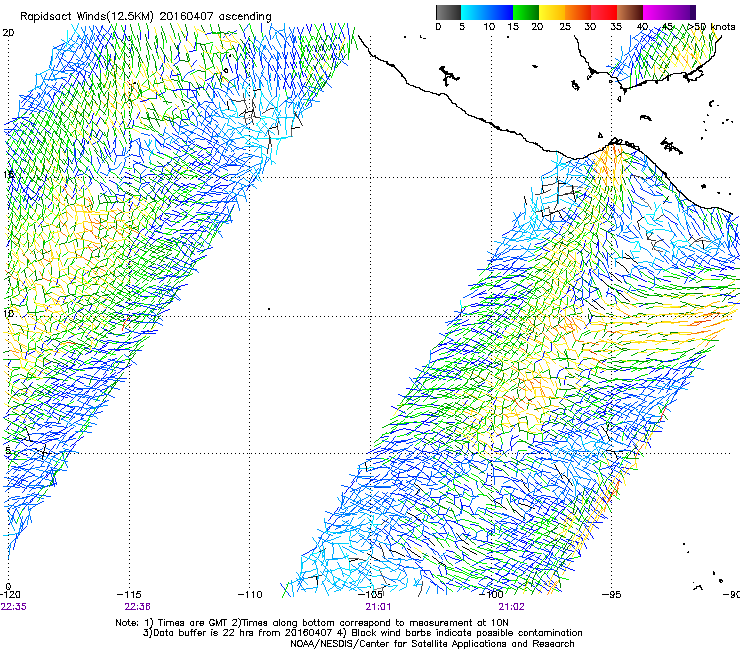Click the longitude label '-120'
740x650 pixels.
[x=10, y=595]
